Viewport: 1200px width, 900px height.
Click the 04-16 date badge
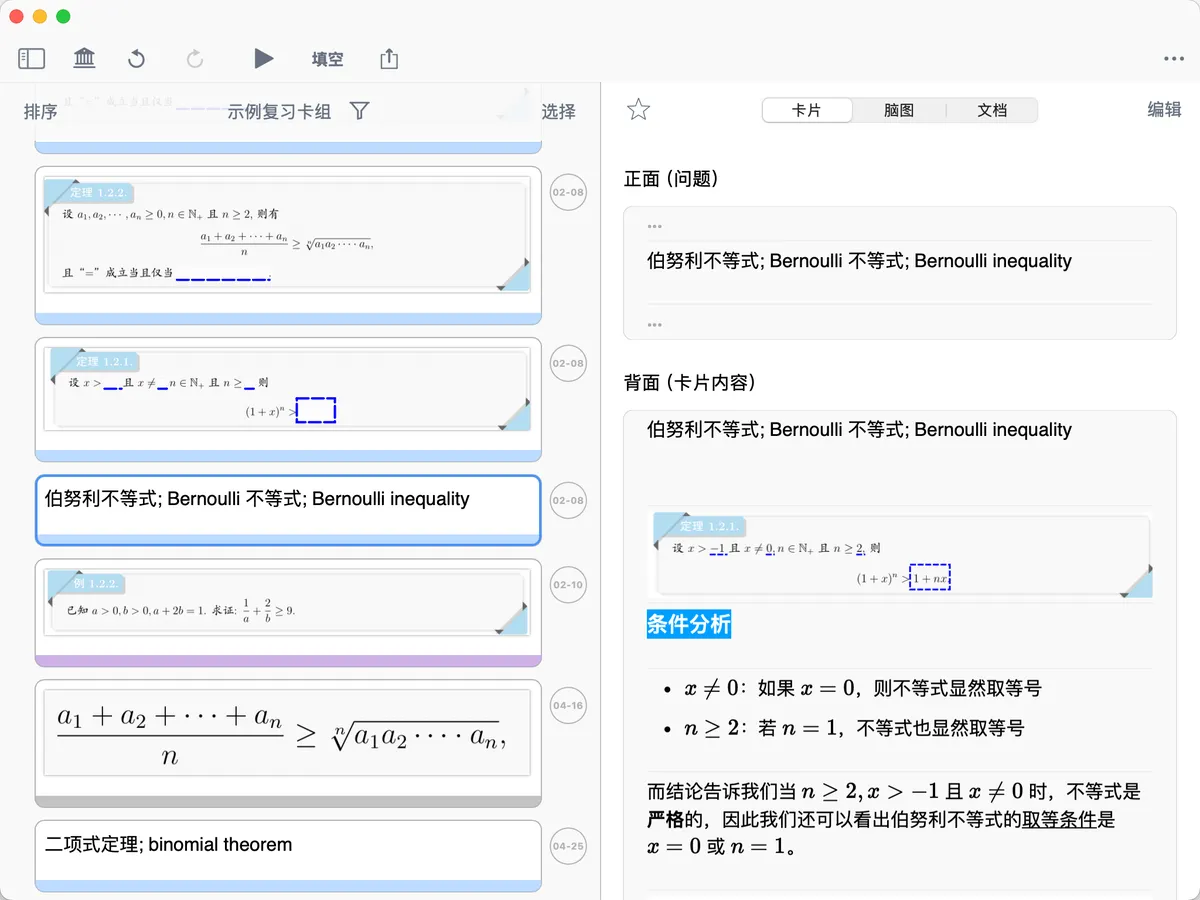568,705
